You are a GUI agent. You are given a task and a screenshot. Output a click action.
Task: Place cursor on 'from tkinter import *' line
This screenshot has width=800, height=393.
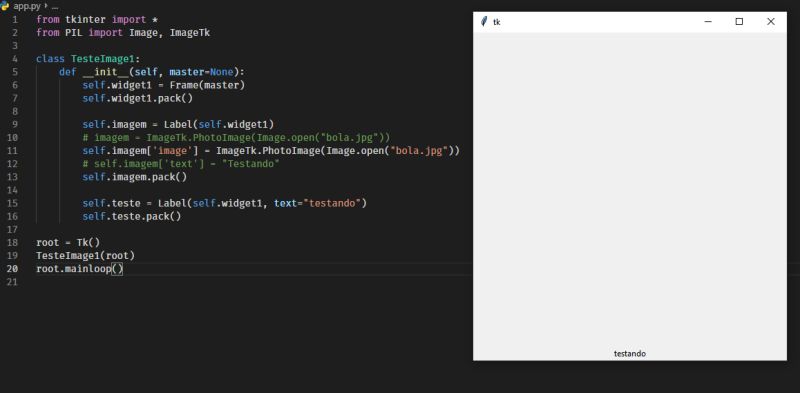(x=97, y=19)
